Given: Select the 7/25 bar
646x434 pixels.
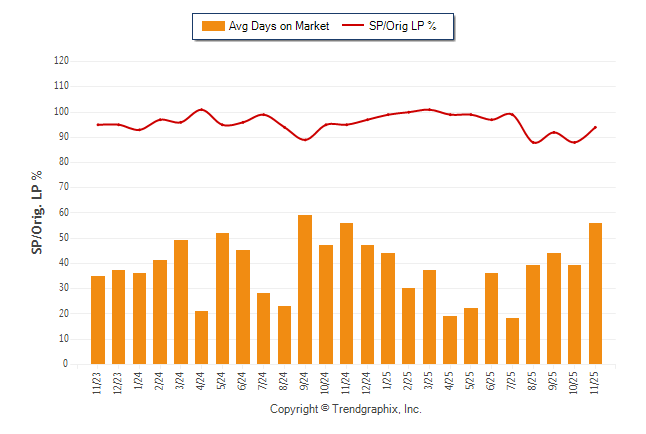Looking at the screenshot, I should click(x=513, y=341).
